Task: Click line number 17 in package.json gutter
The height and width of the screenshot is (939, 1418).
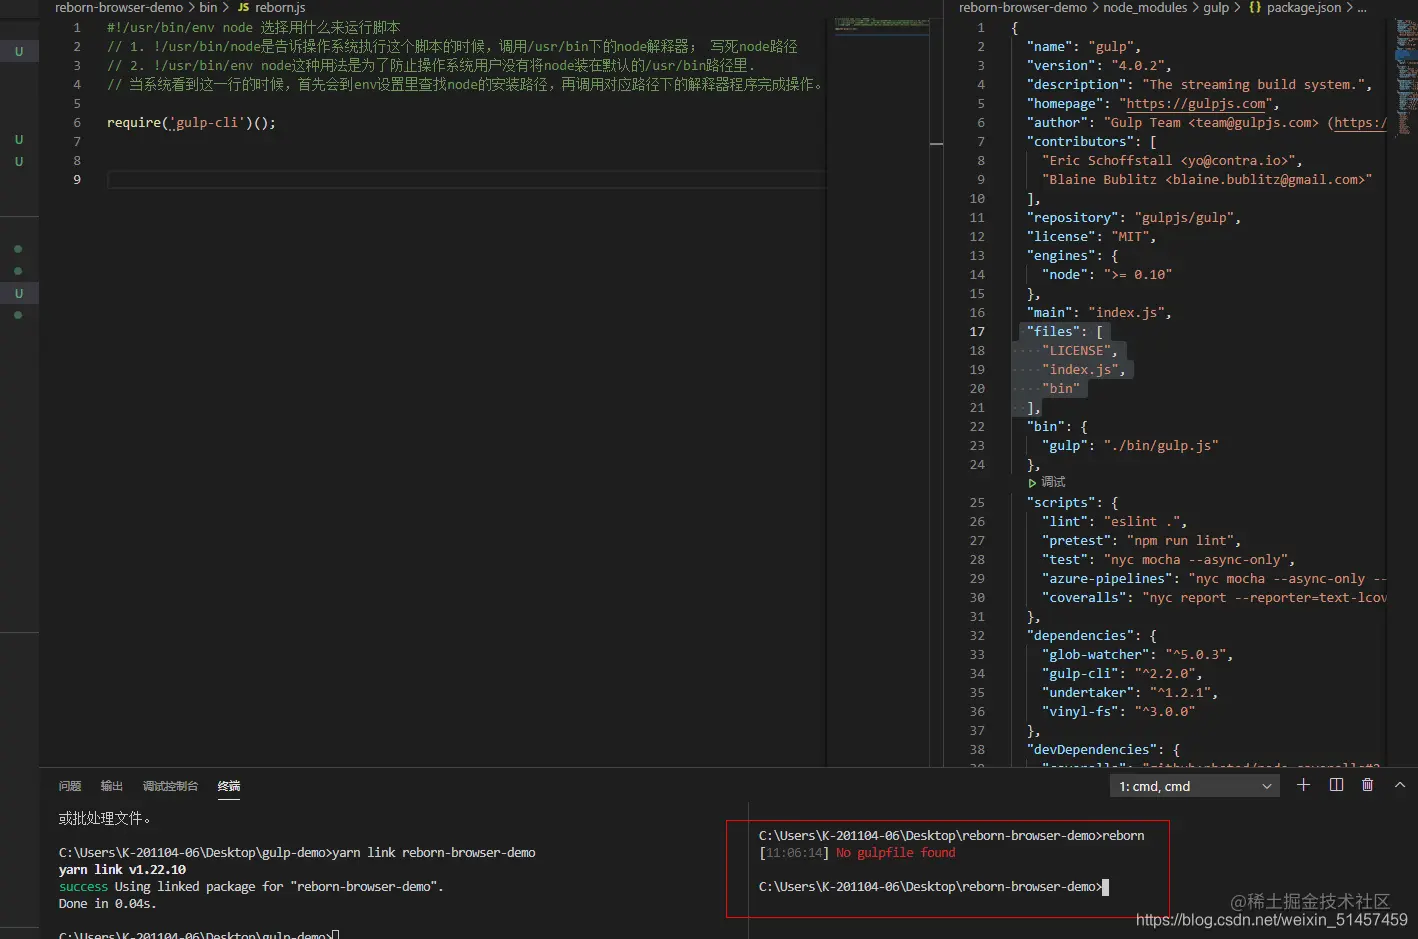Action: tap(977, 331)
